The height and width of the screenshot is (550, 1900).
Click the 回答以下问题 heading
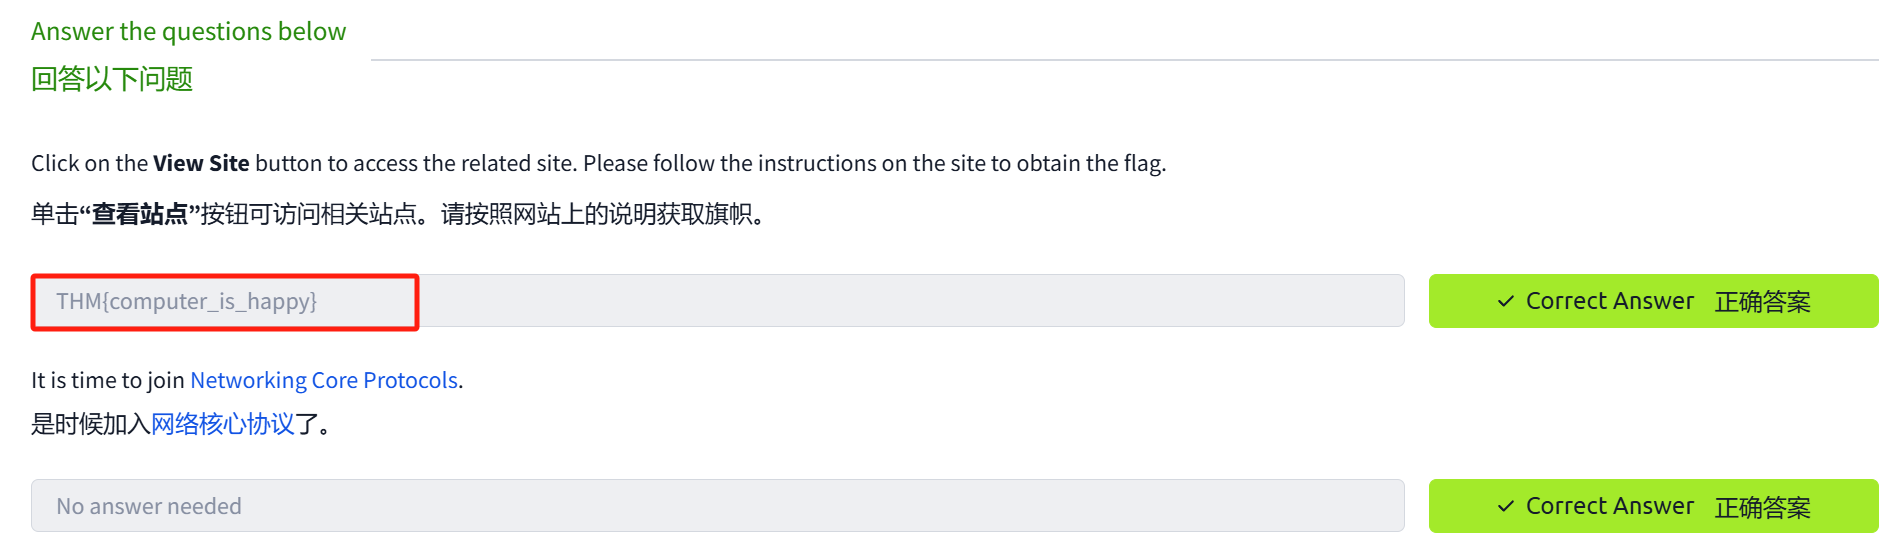point(112,78)
